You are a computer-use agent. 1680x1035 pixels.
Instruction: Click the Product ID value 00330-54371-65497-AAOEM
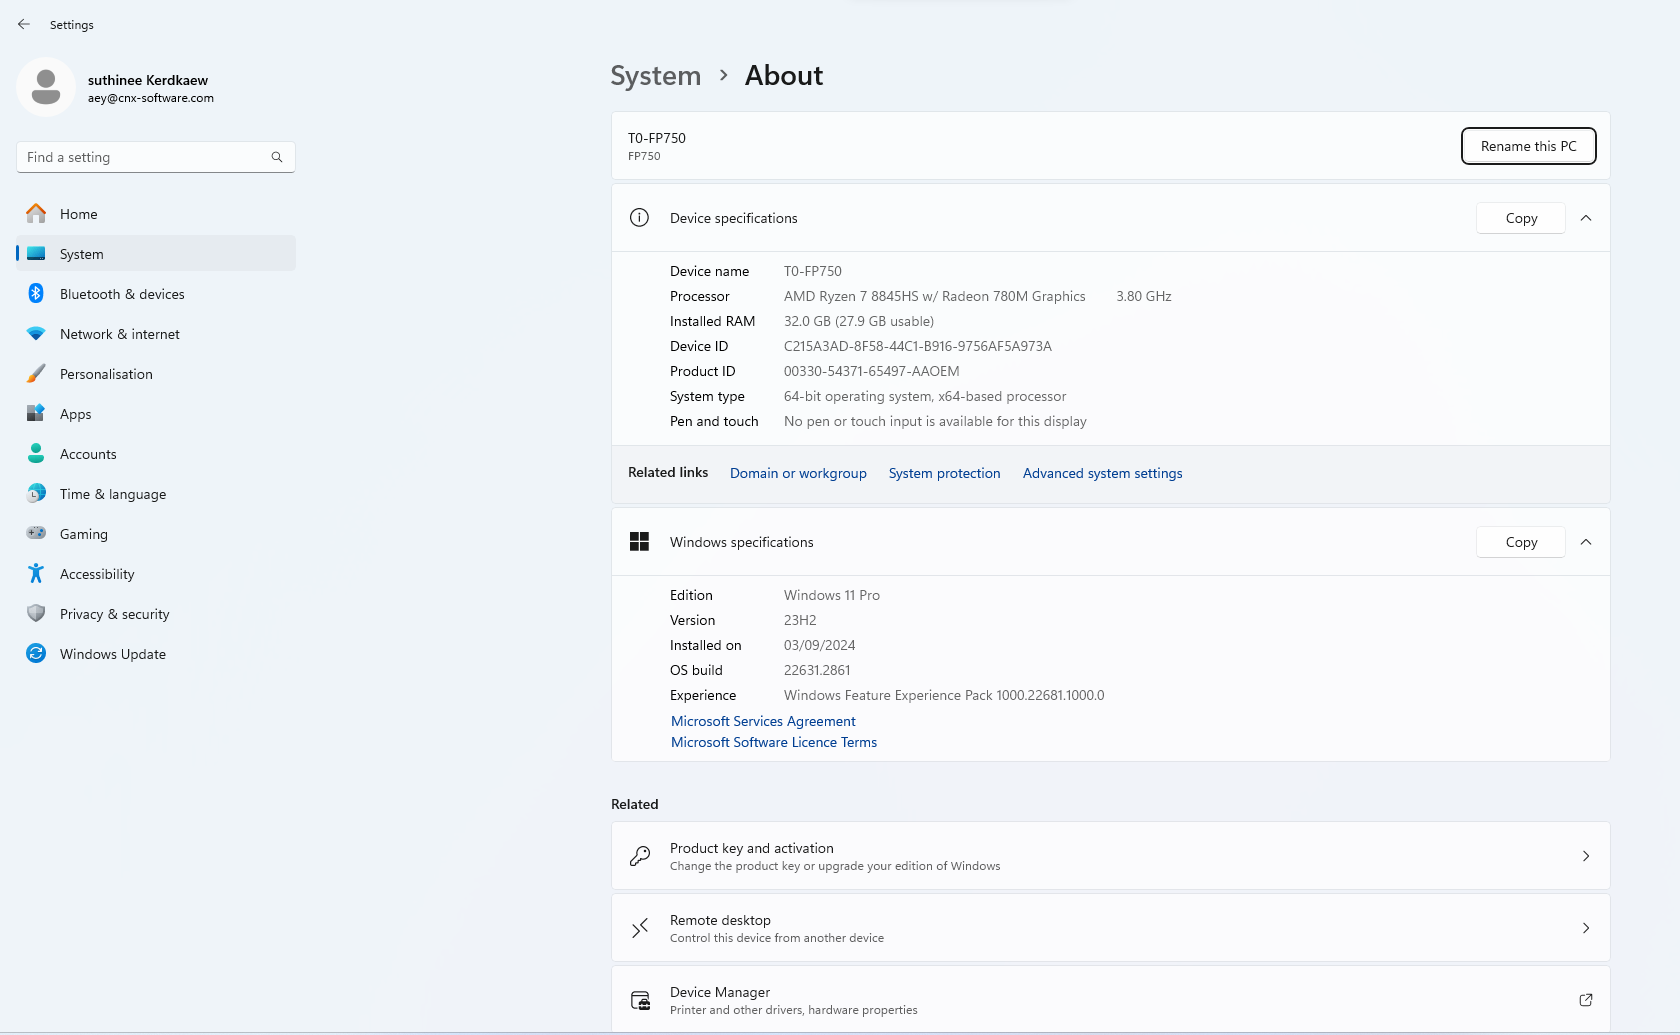tap(872, 371)
